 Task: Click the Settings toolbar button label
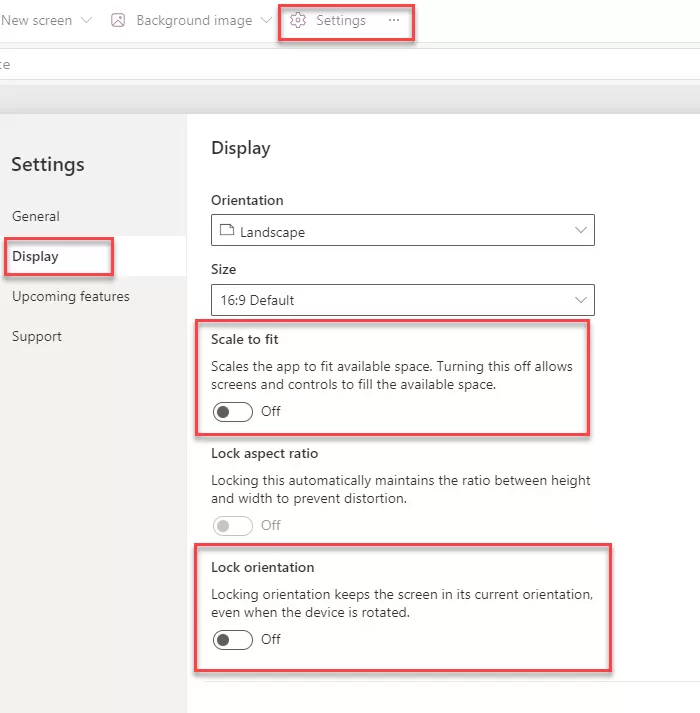point(341,20)
